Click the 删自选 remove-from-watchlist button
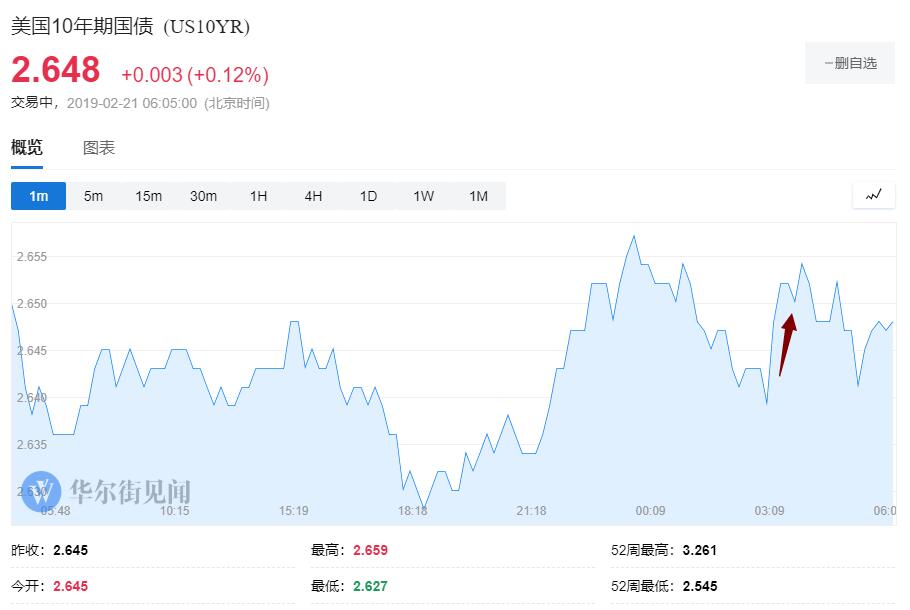910x610 pixels. (850, 63)
